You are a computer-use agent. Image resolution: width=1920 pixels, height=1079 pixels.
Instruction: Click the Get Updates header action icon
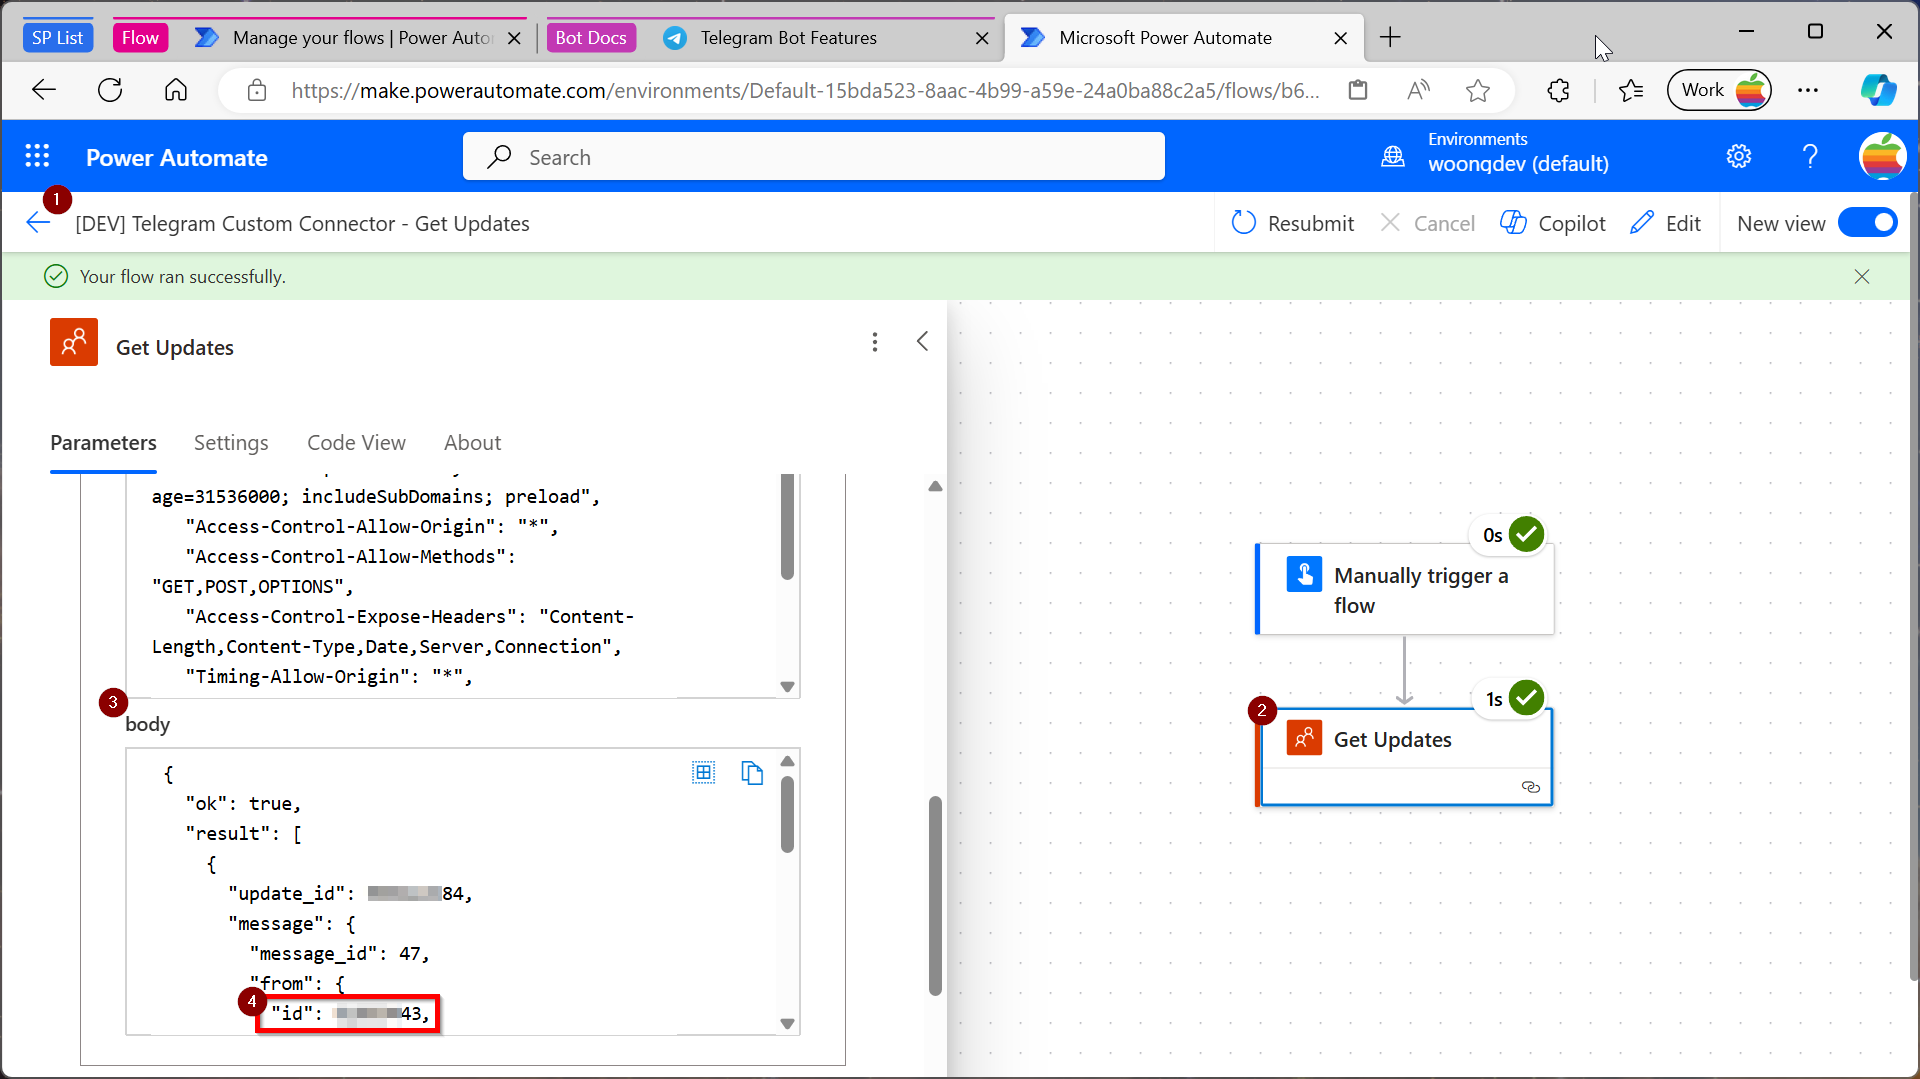[x=74, y=342]
